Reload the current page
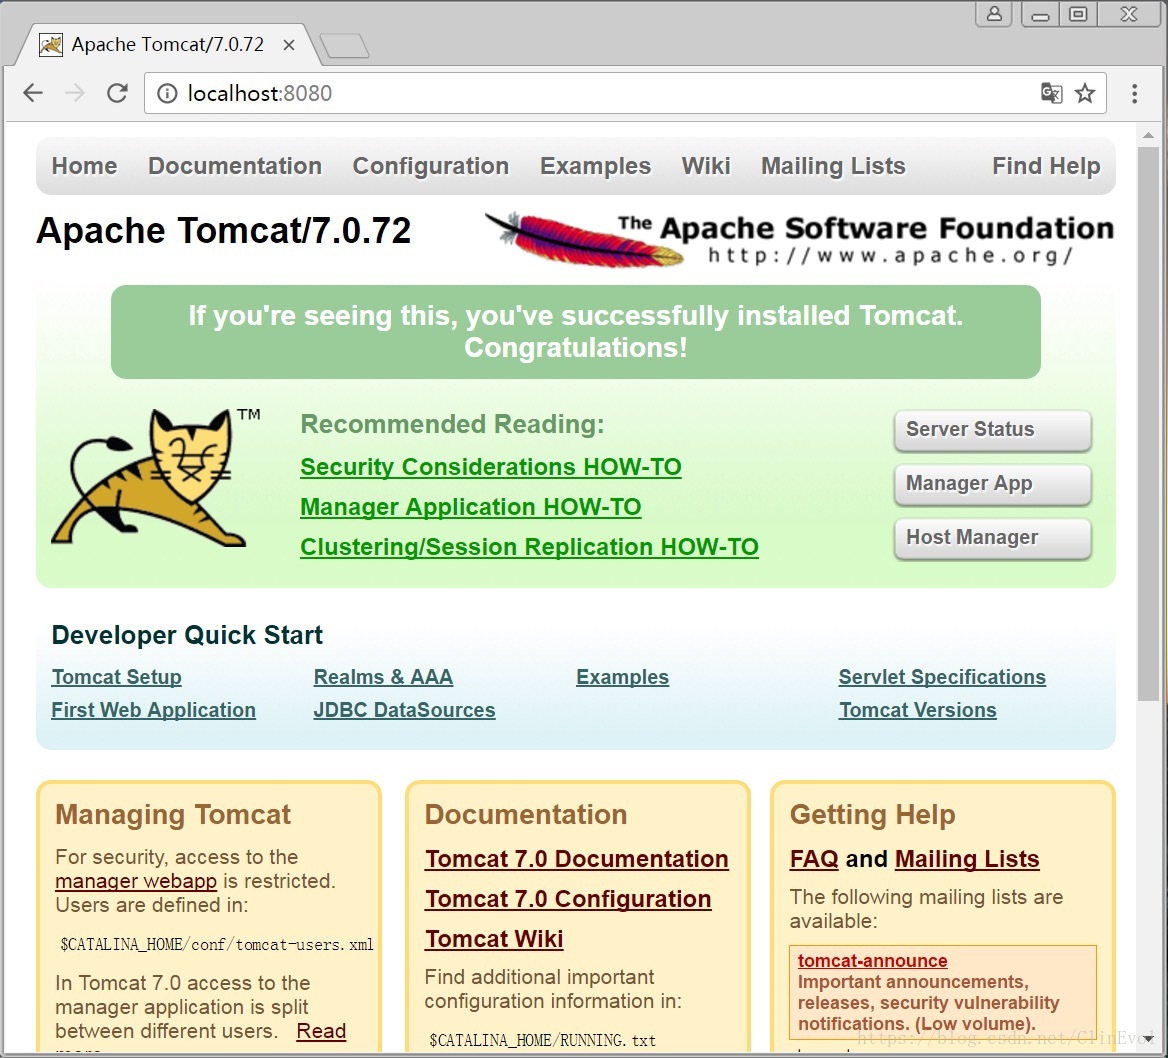1168x1058 pixels. click(117, 92)
